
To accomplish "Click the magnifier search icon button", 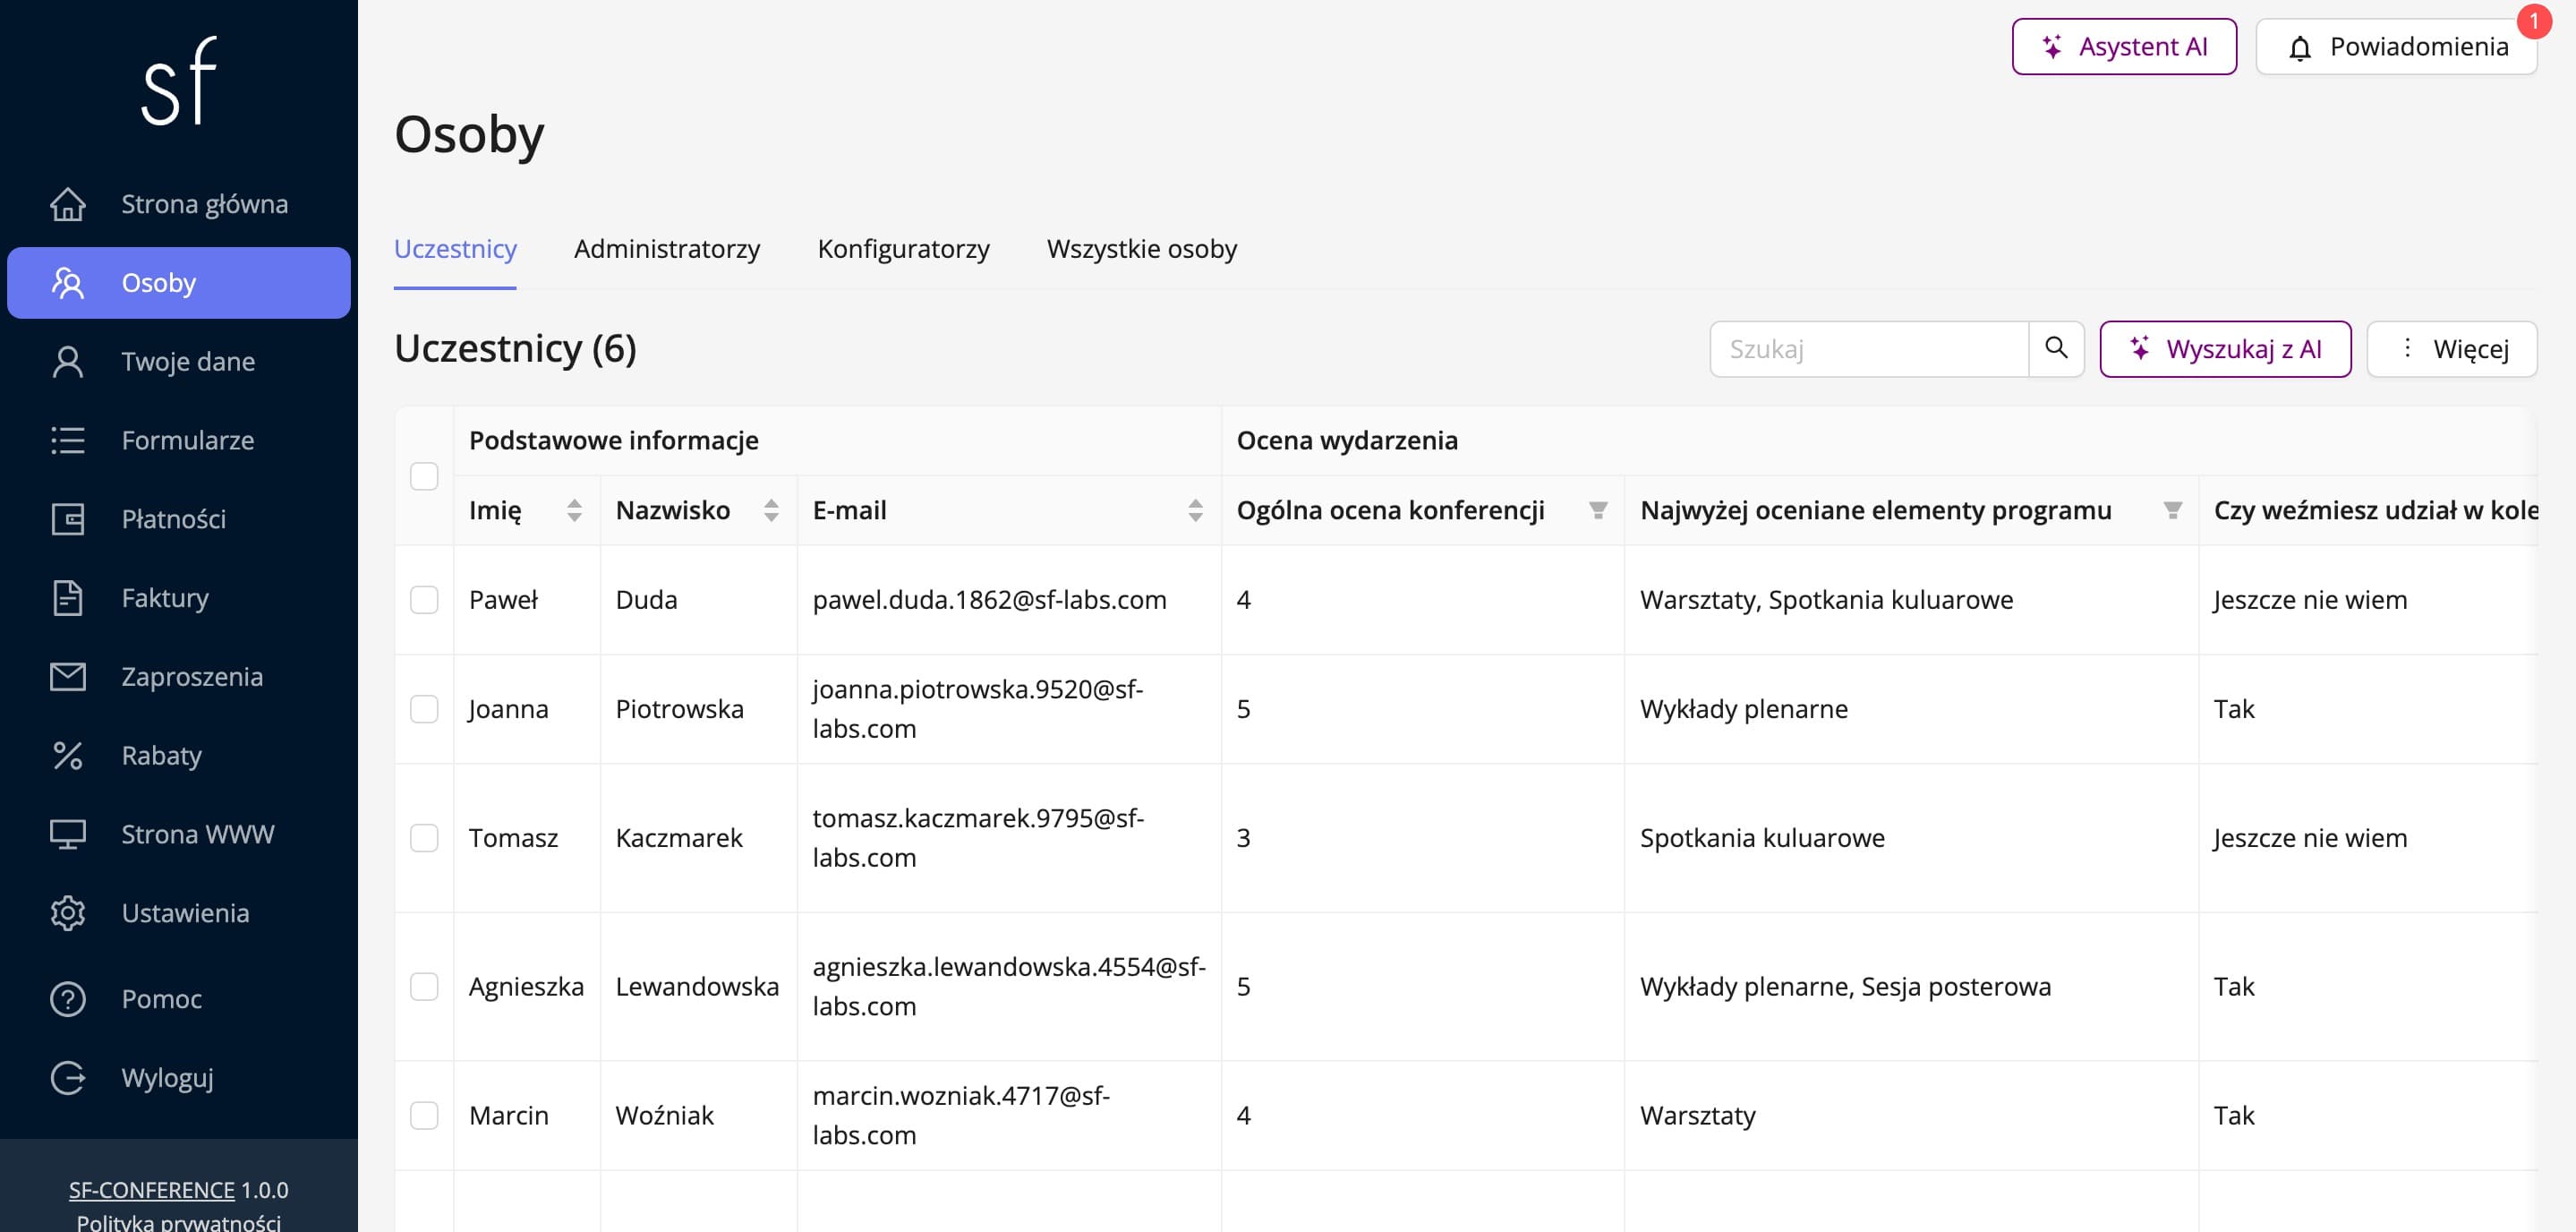I will pyautogui.click(x=2056, y=348).
